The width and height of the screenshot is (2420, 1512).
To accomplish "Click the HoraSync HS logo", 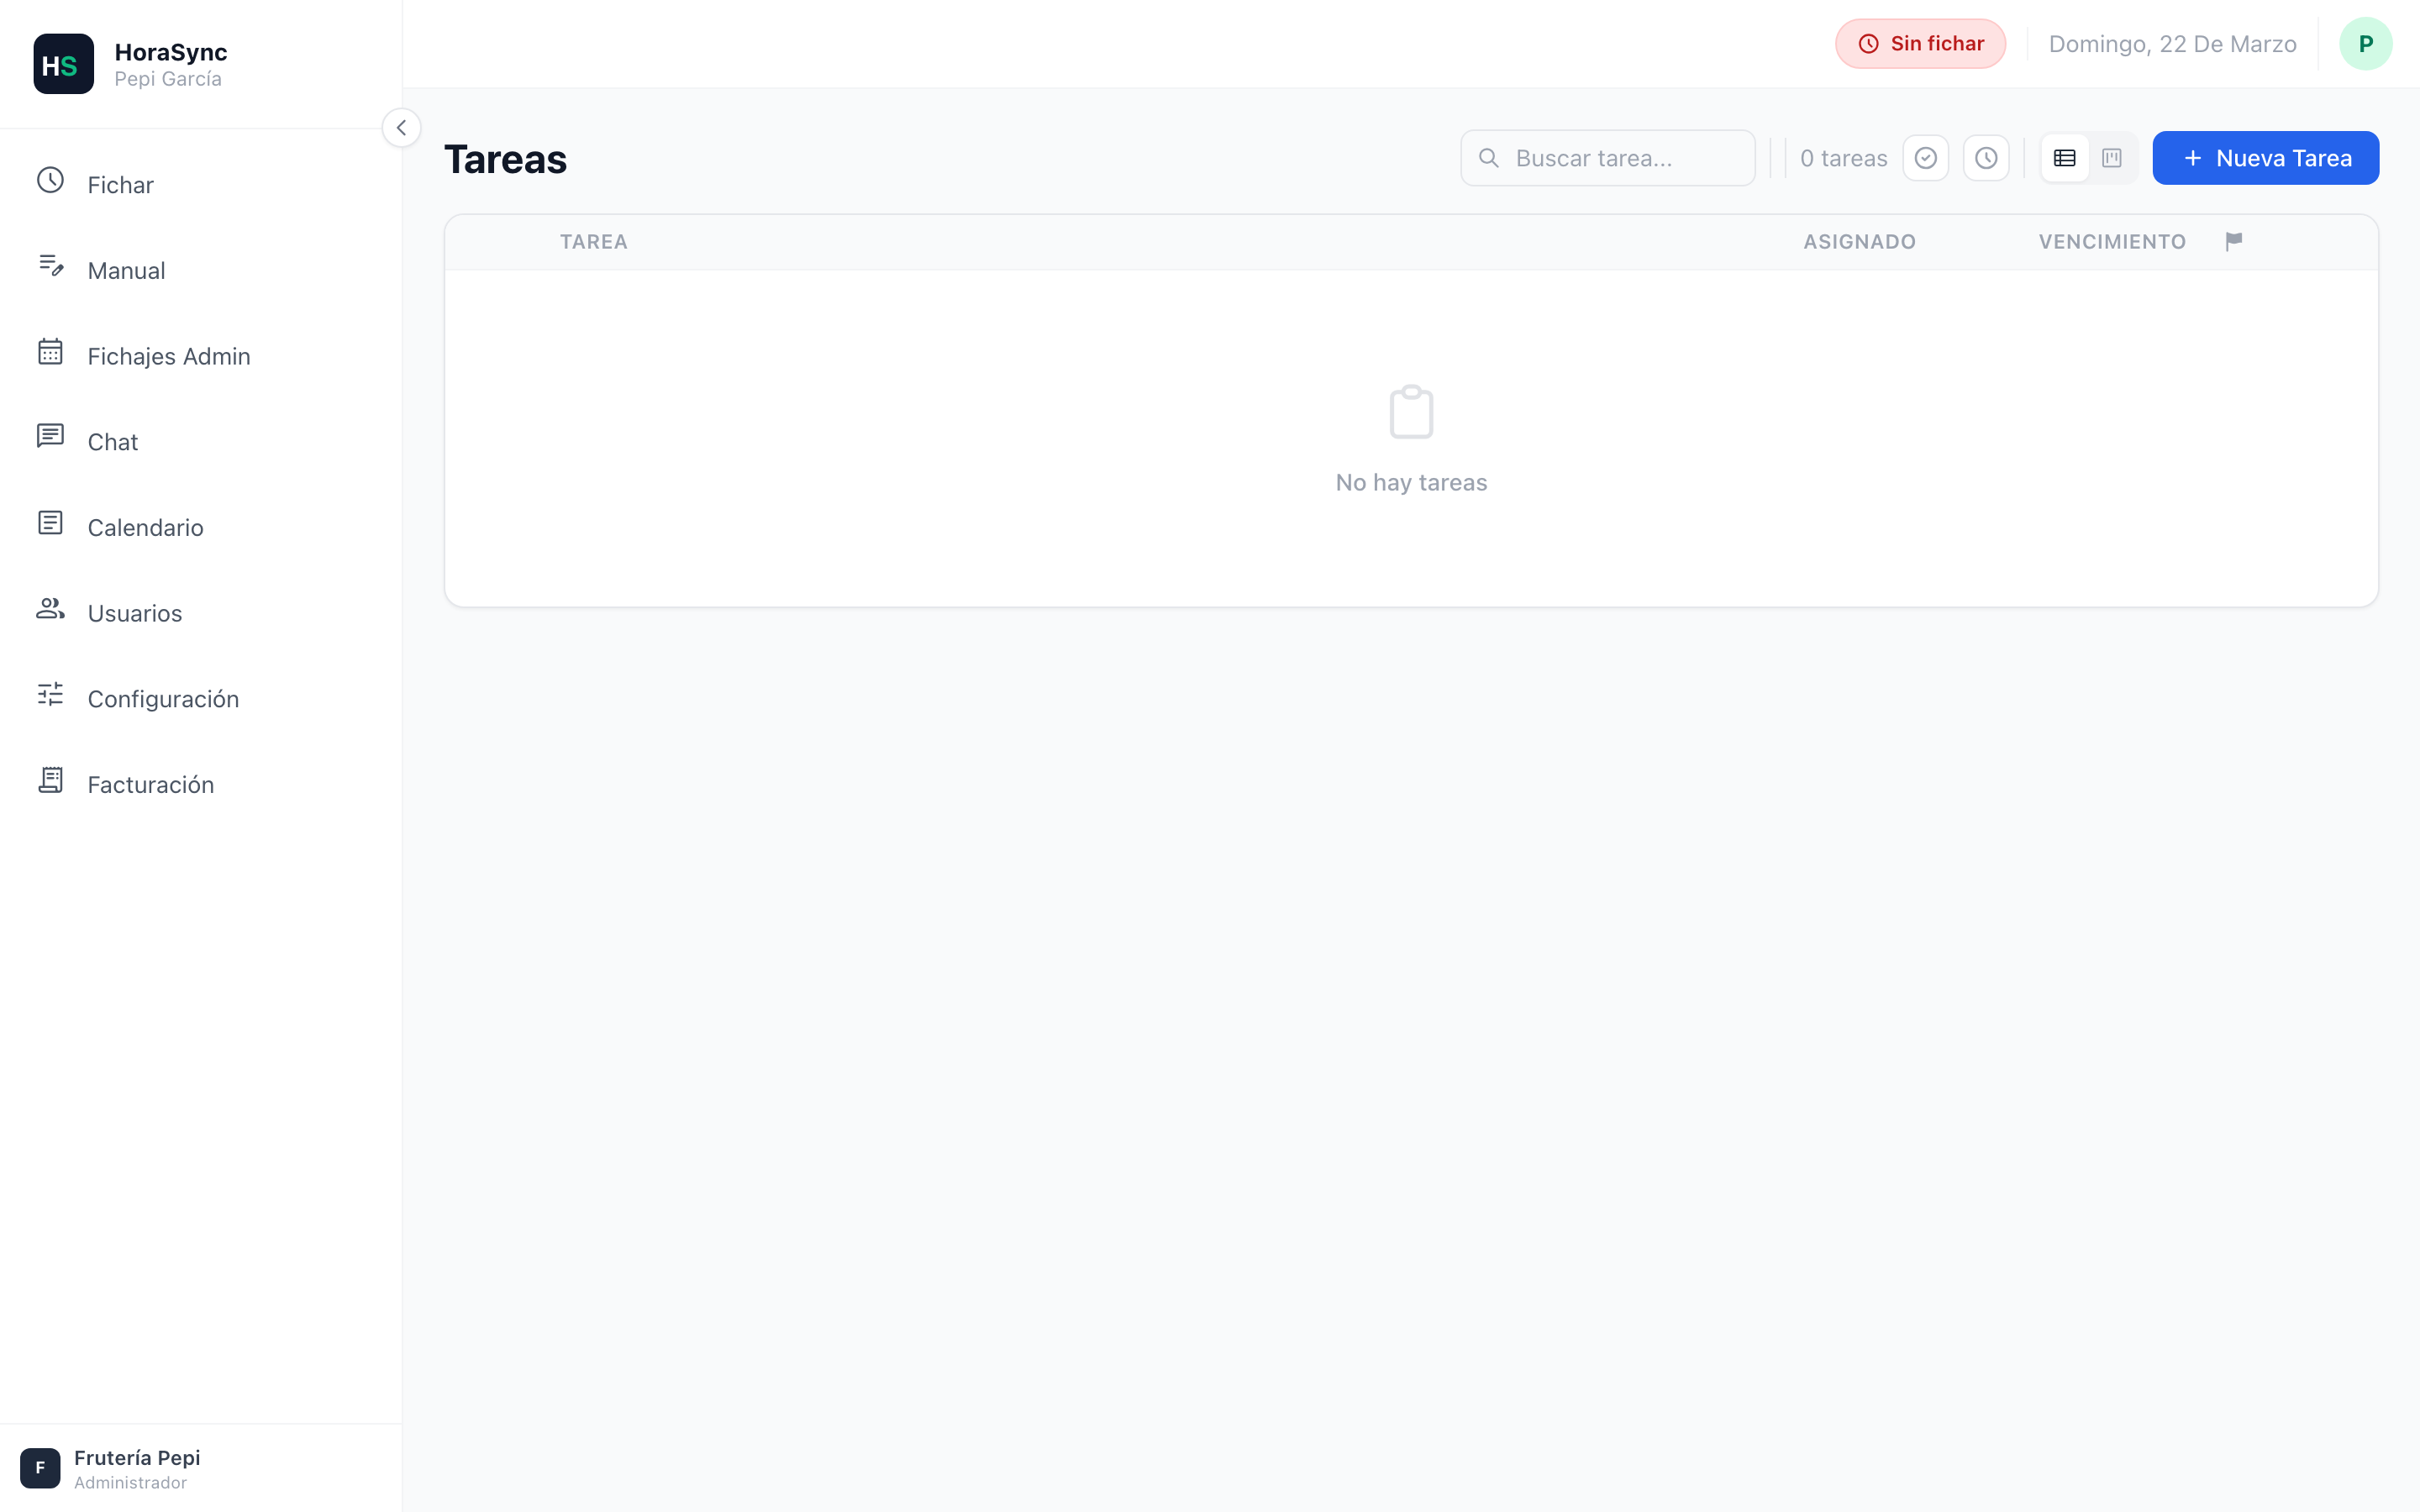I will 63,63.
